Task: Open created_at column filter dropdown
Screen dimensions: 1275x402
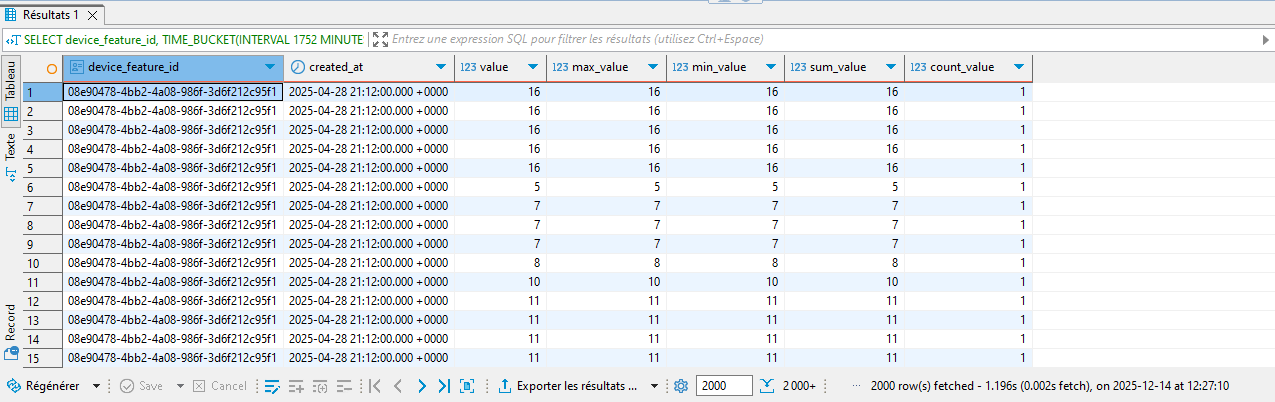Action: 440,67
